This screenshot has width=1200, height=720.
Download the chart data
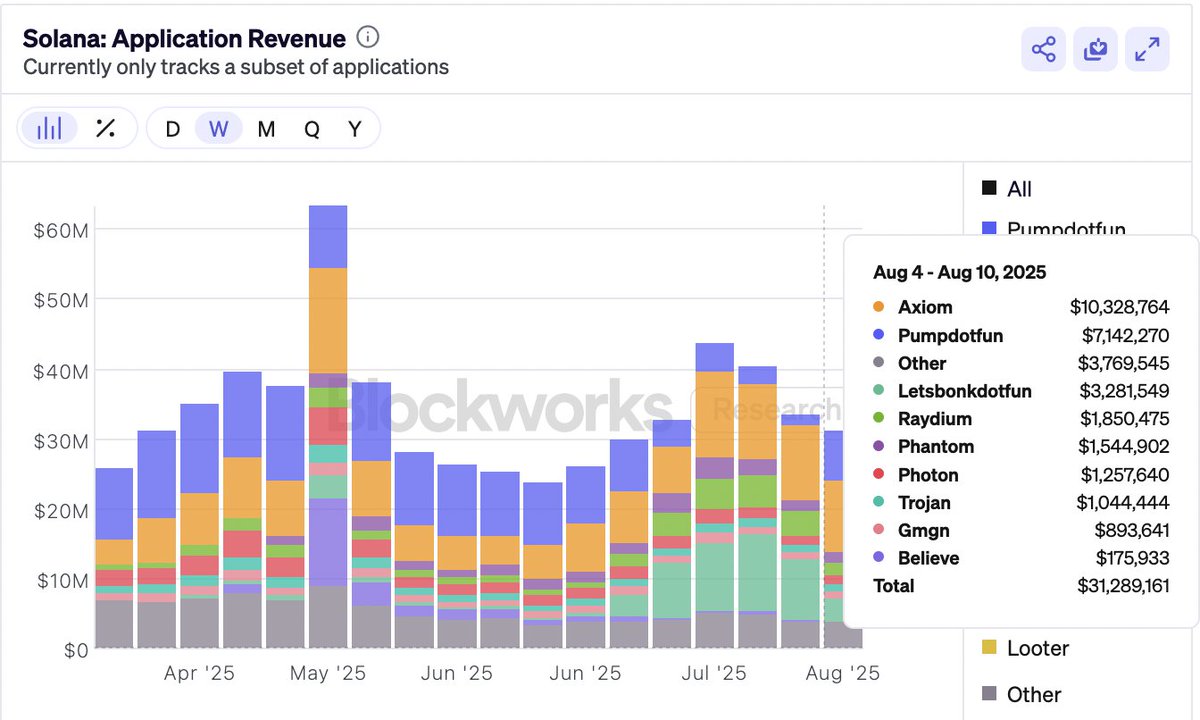[x=1095, y=49]
